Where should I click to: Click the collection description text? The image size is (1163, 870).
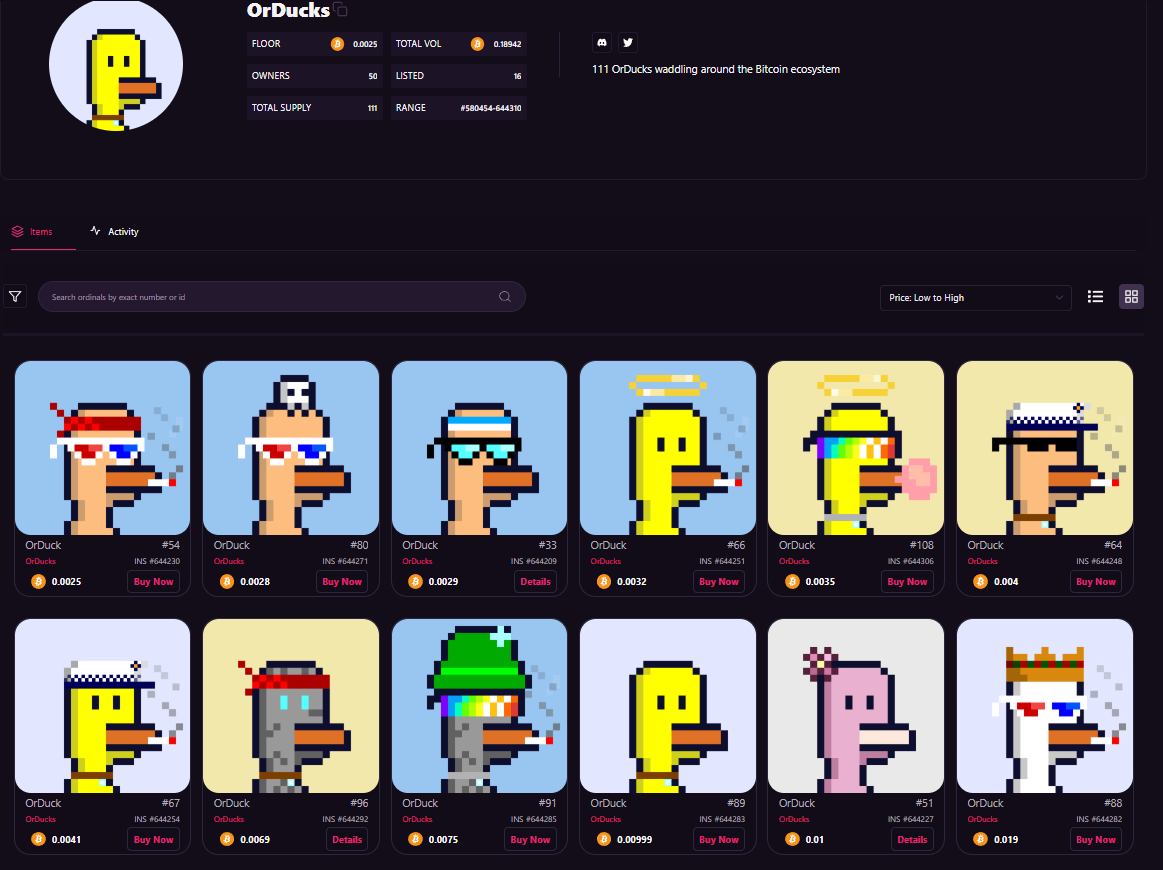716,69
